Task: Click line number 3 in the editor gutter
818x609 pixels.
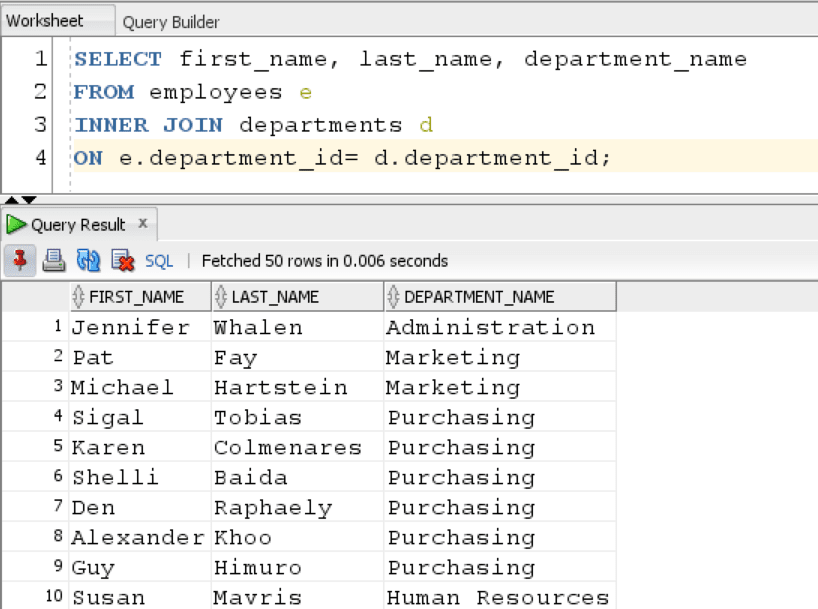Action: point(38,125)
